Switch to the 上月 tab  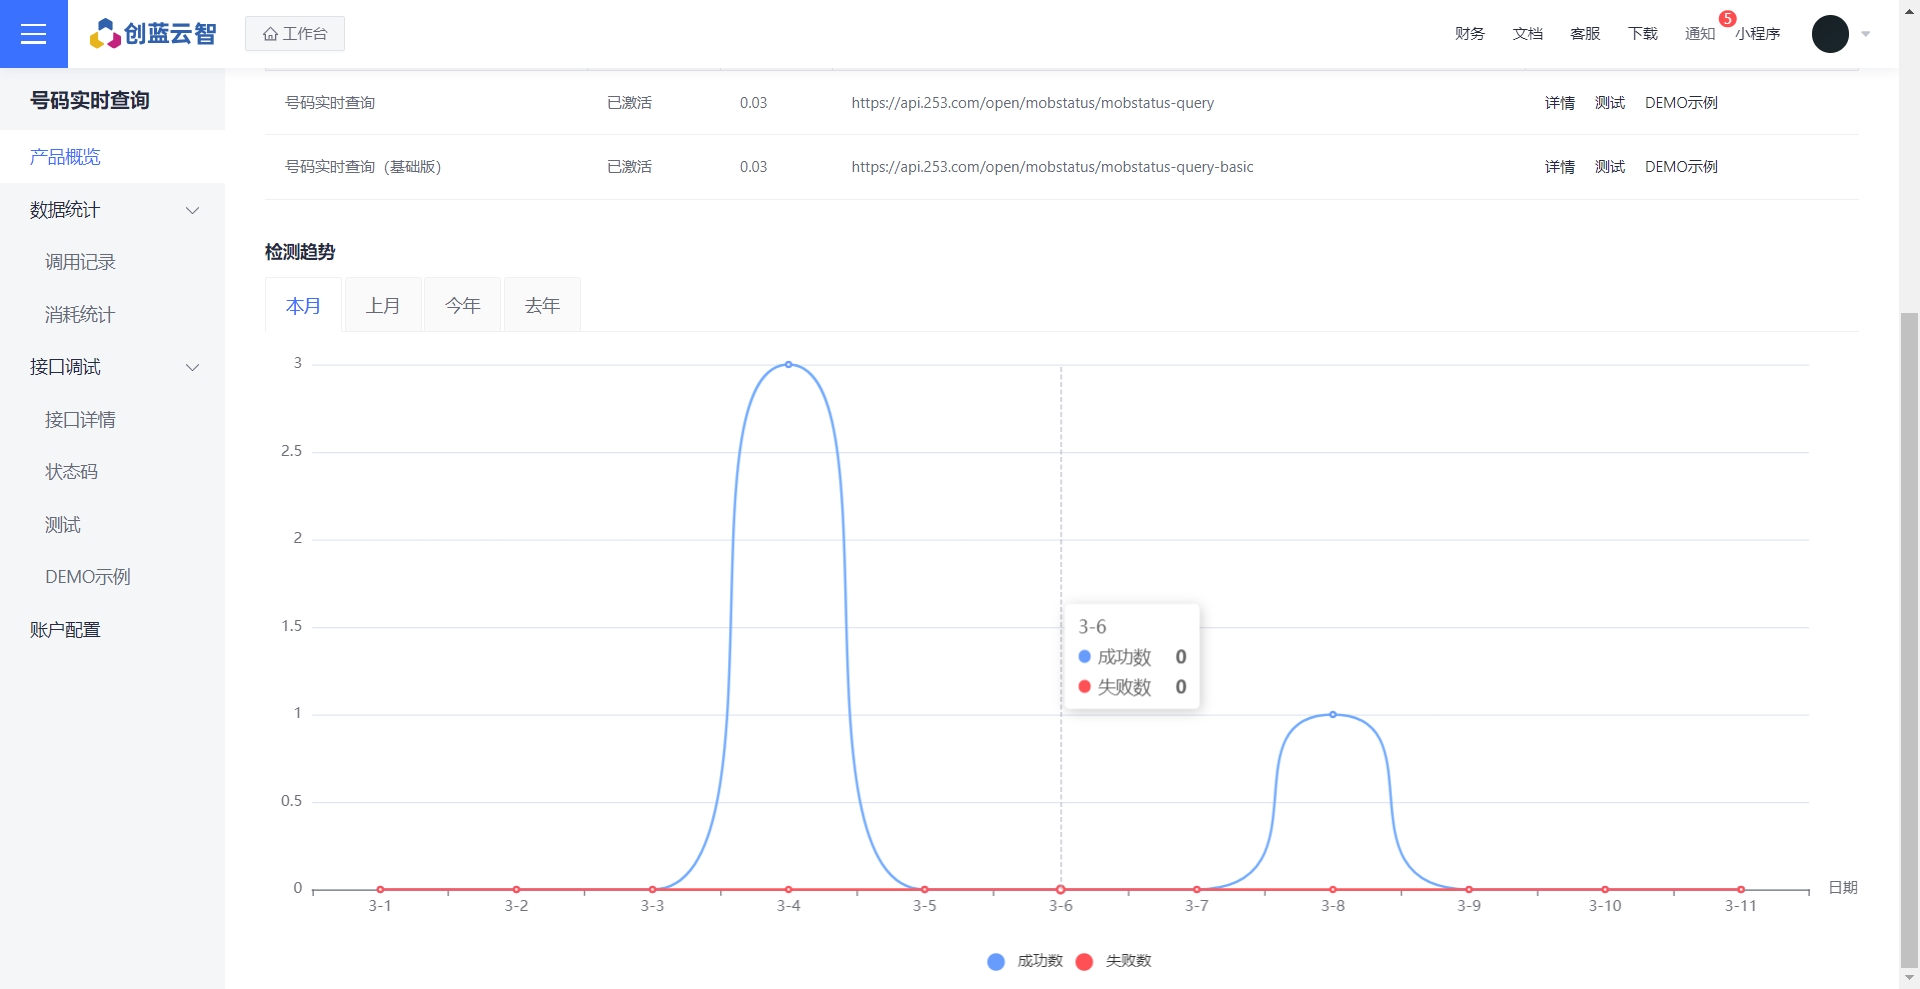[x=383, y=306]
